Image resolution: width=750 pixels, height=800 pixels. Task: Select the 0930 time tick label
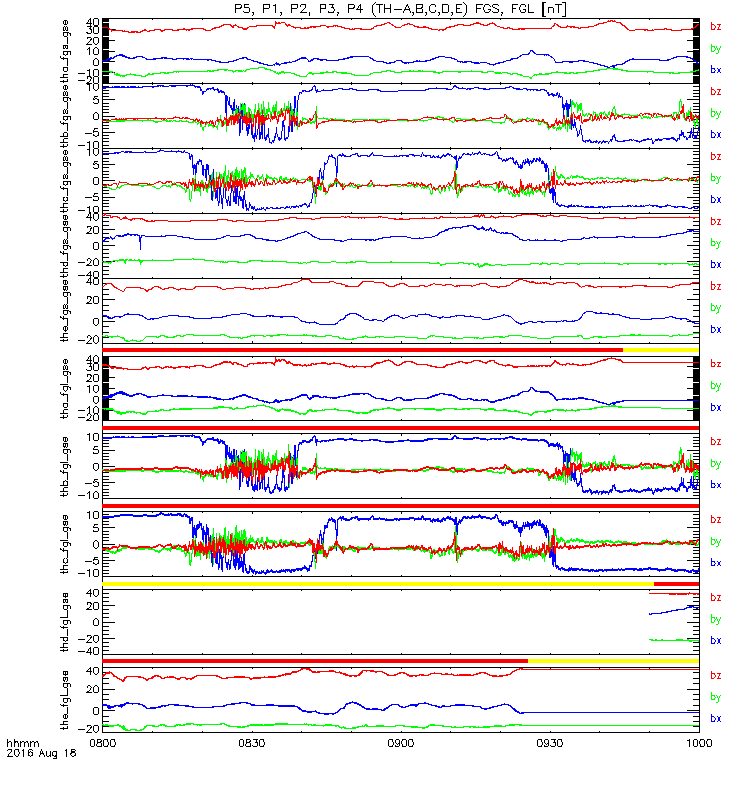tap(549, 743)
